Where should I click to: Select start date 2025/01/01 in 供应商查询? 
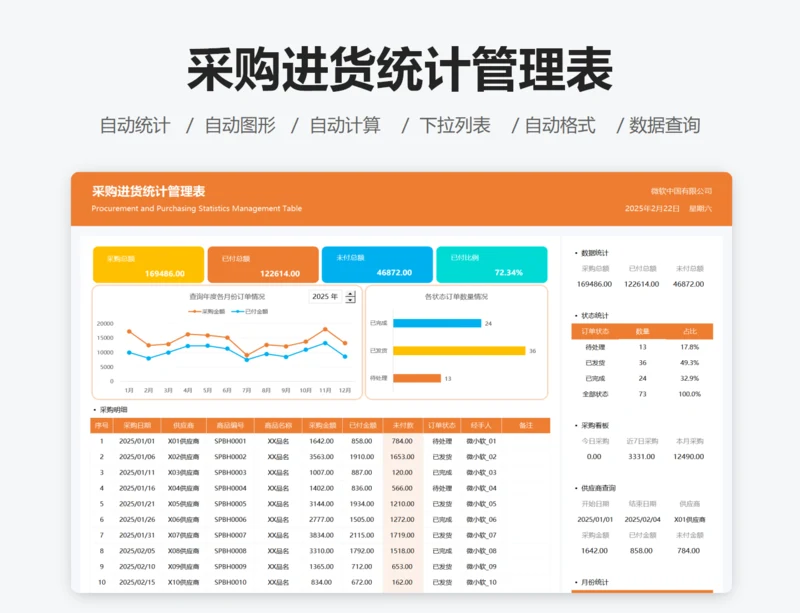click(595, 520)
